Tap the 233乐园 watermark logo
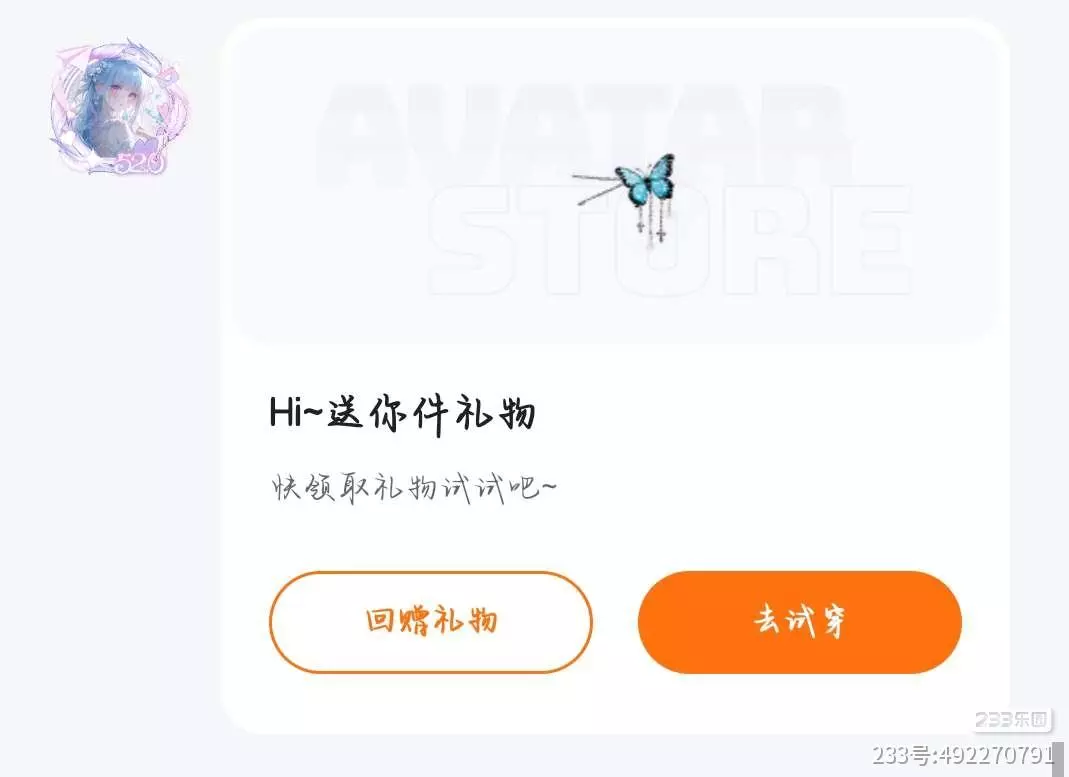This screenshot has width=1069, height=777. [x=1011, y=720]
